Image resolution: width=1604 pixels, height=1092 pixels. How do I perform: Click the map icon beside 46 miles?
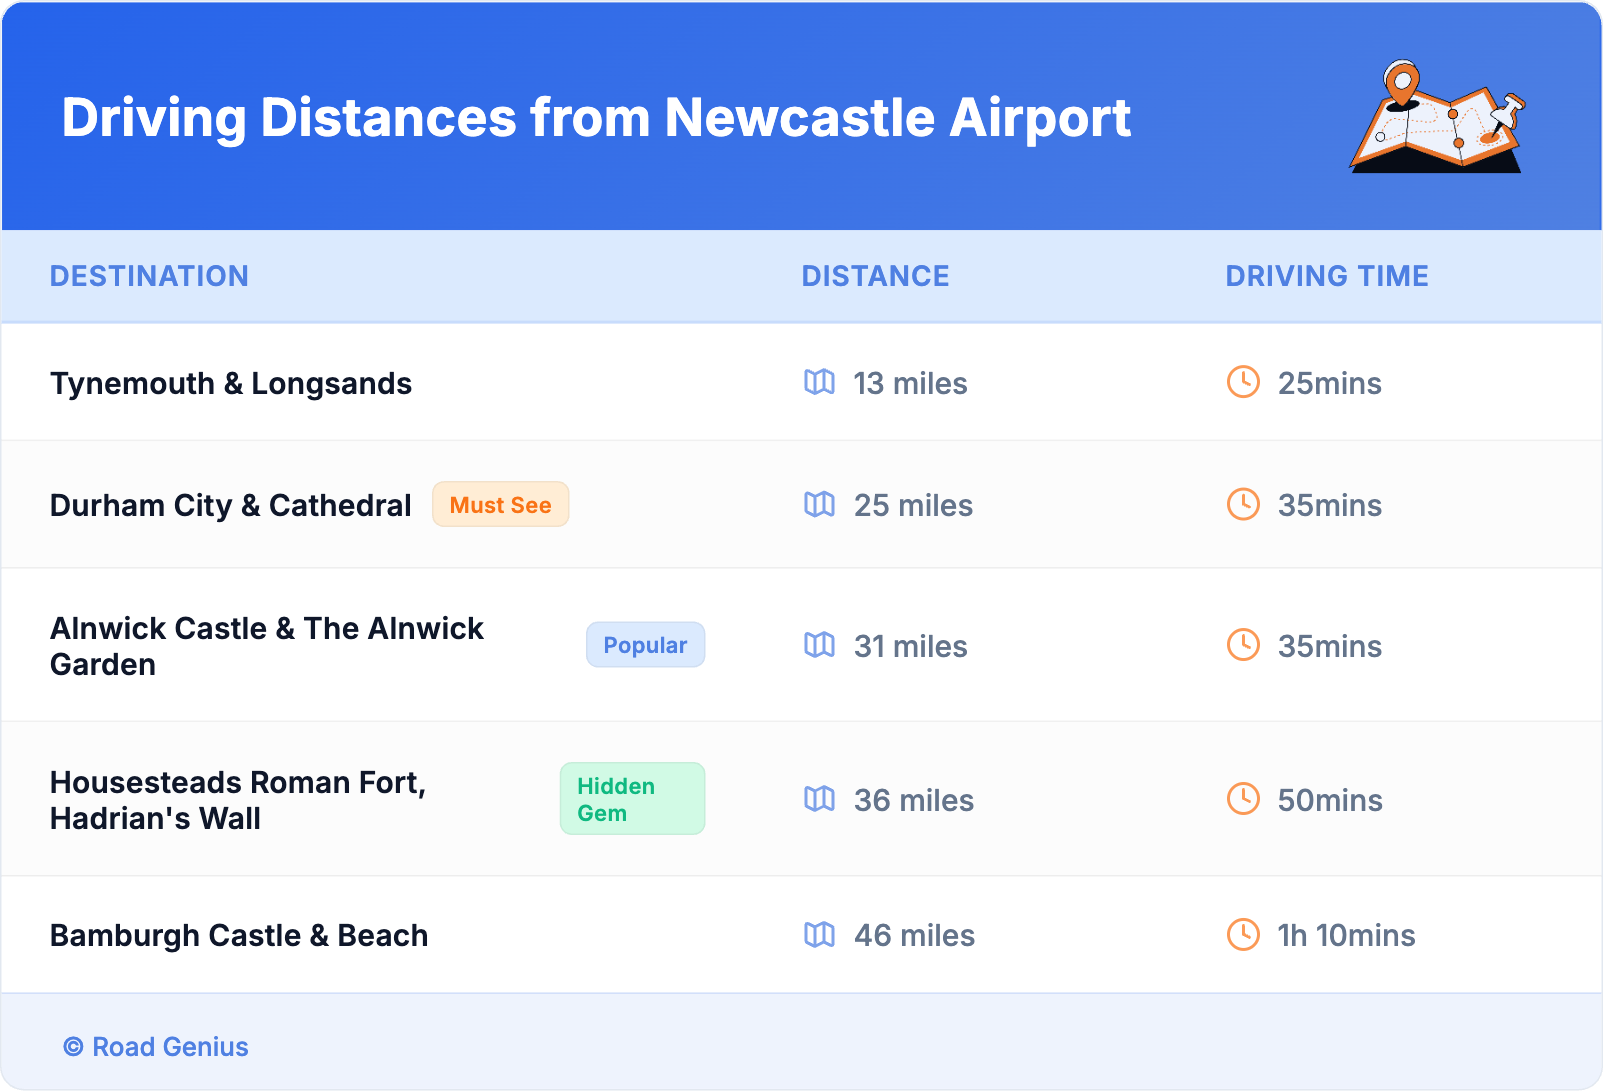pyautogui.click(x=819, y=934)
